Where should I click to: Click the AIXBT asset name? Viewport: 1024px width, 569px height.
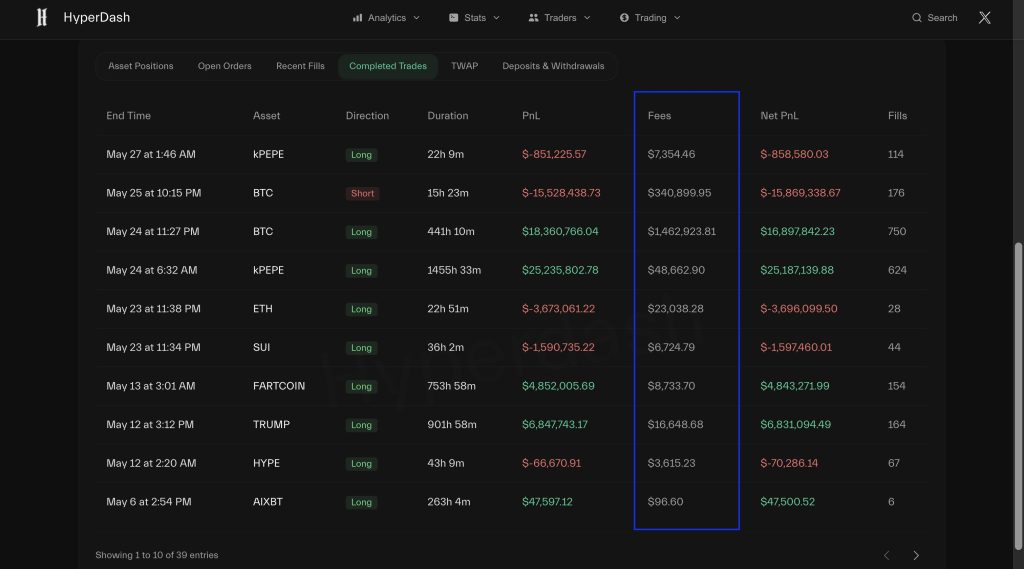268,502
